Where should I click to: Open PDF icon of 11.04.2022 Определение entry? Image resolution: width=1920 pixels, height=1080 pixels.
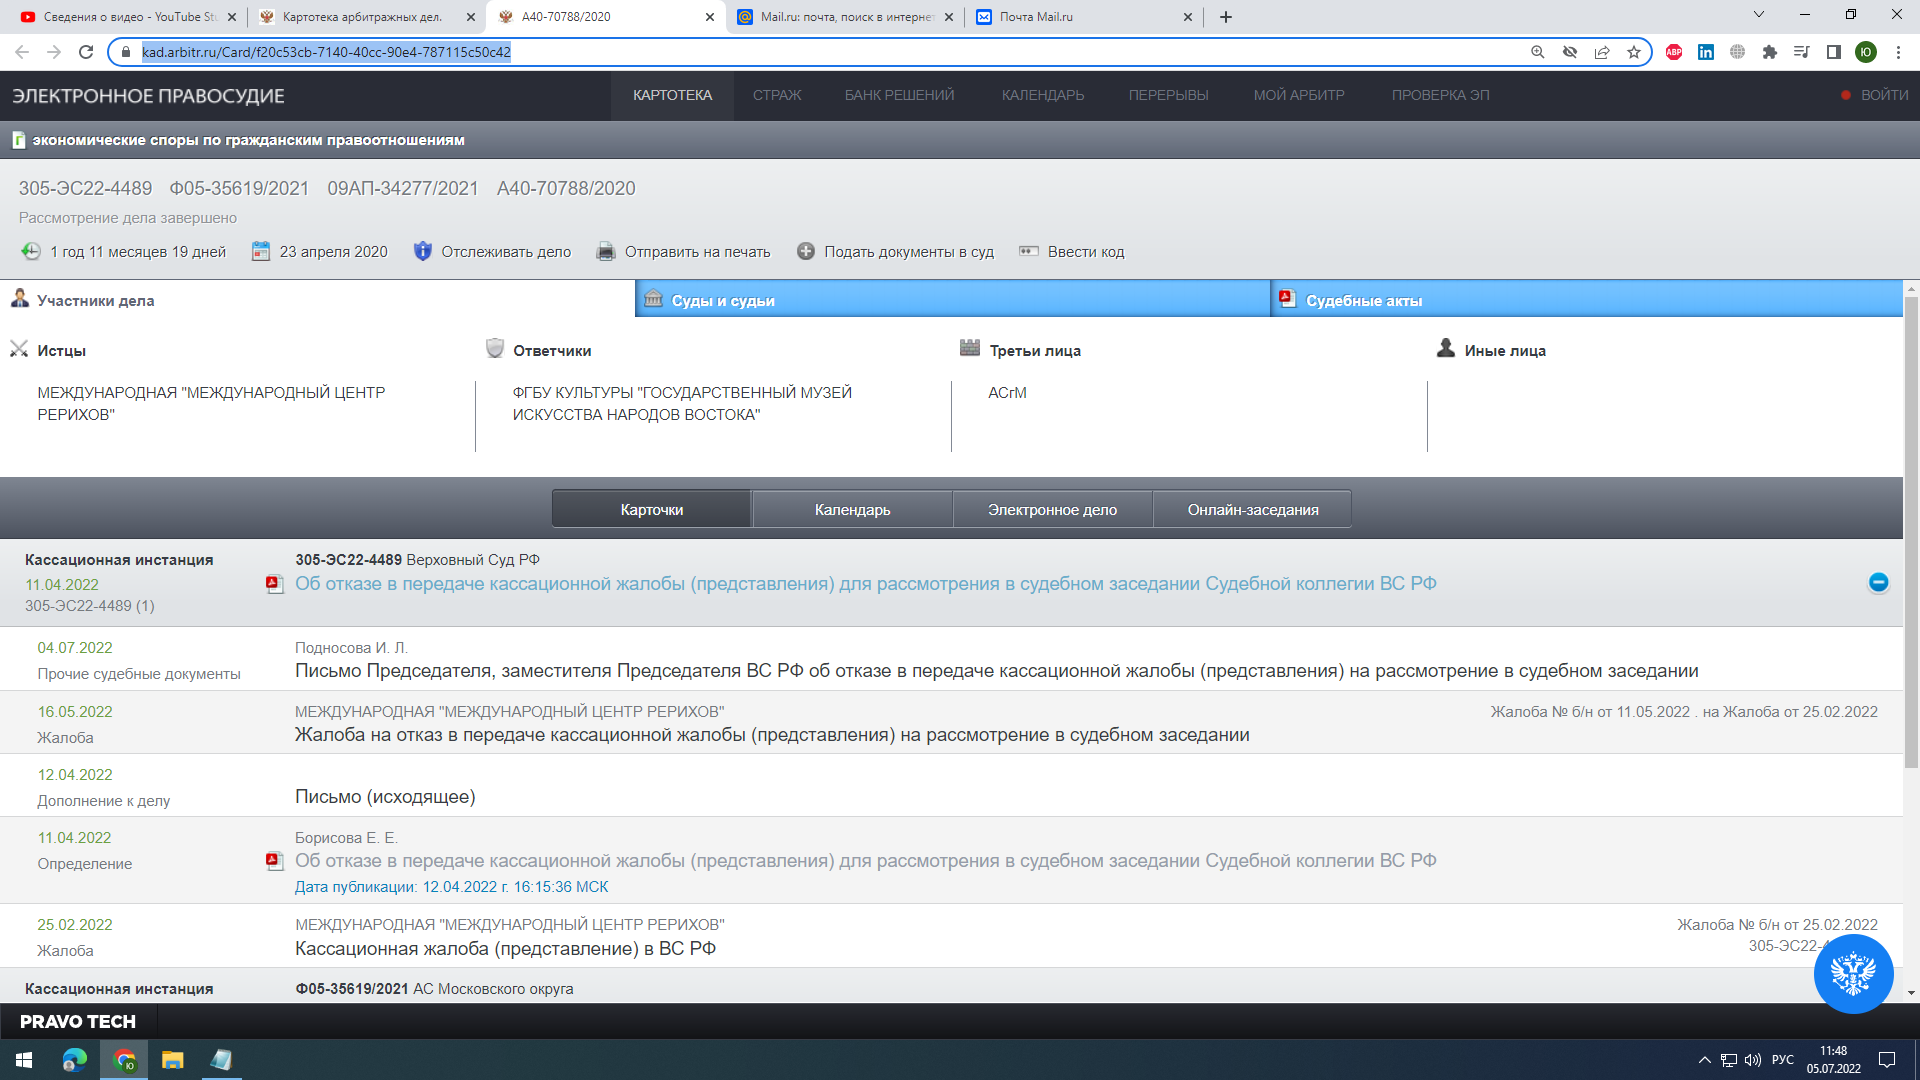click(x=274, y=861)
